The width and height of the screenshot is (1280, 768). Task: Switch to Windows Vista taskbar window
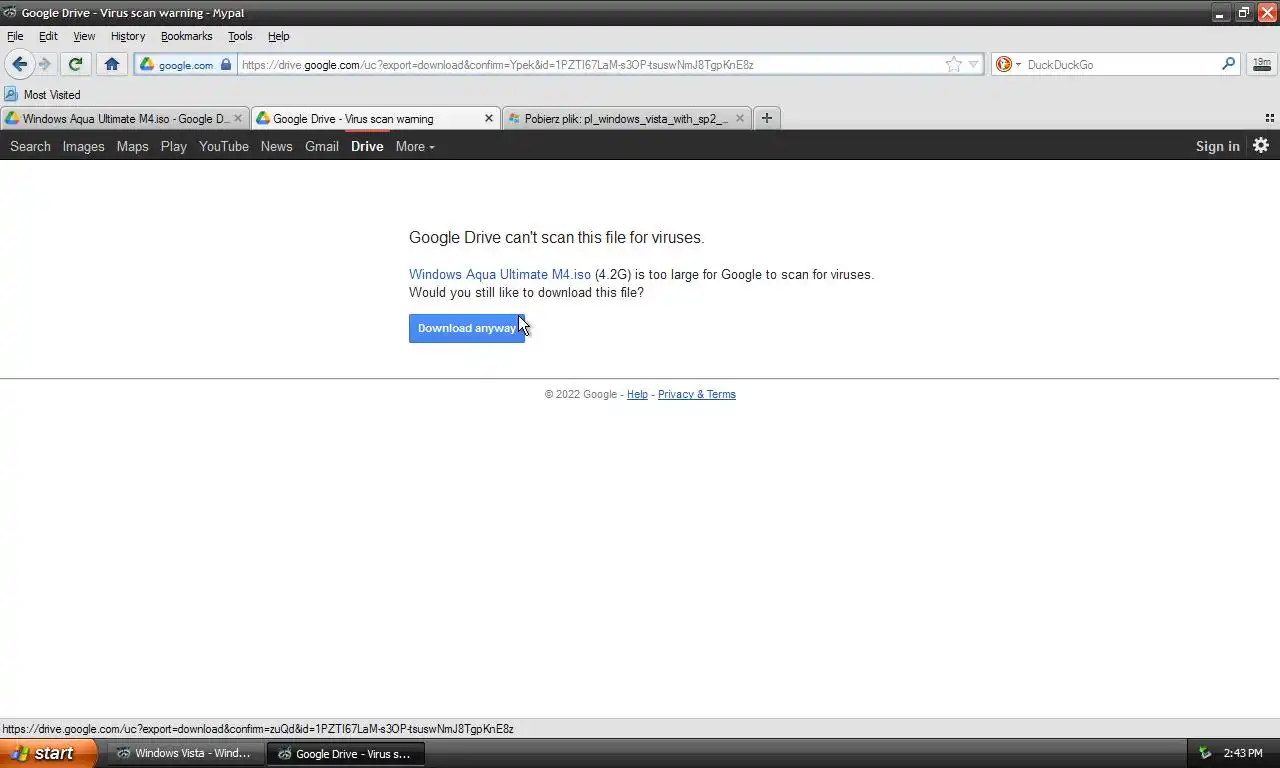(184, 753)
